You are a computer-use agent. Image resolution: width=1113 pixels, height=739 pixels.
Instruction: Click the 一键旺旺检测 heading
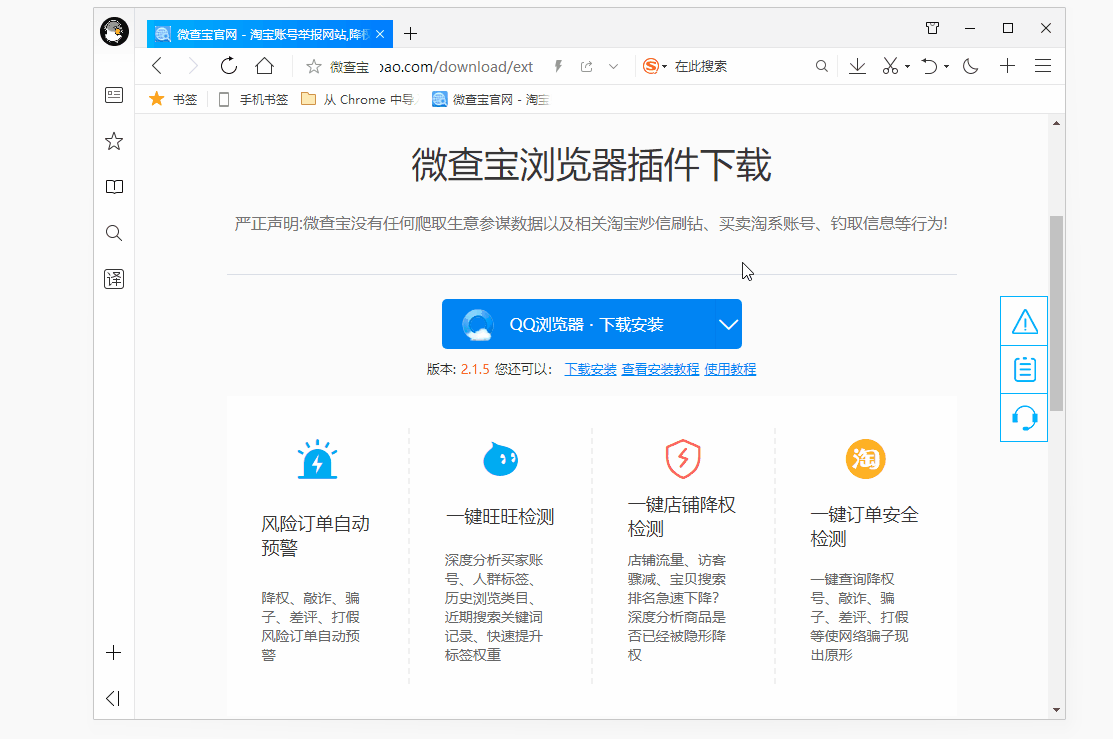(x=500, y=517)
